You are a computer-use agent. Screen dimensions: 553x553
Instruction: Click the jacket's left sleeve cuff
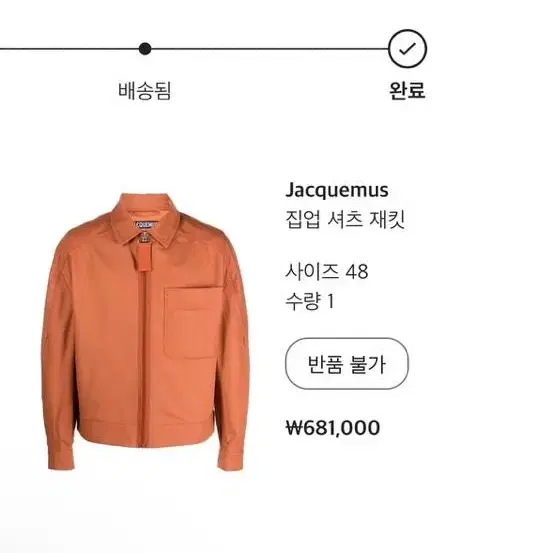(61, 457)
